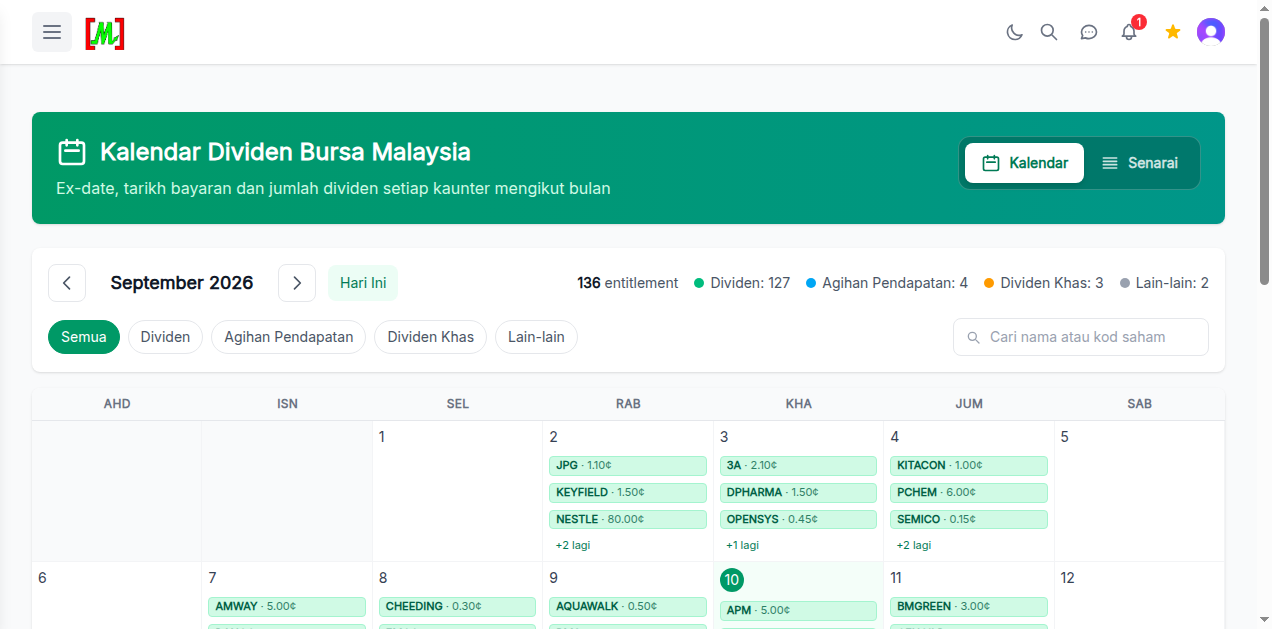The image size is (1272, 629).
Task: Expand +2 lagi under 2 September
Action: tap(573, 545)
